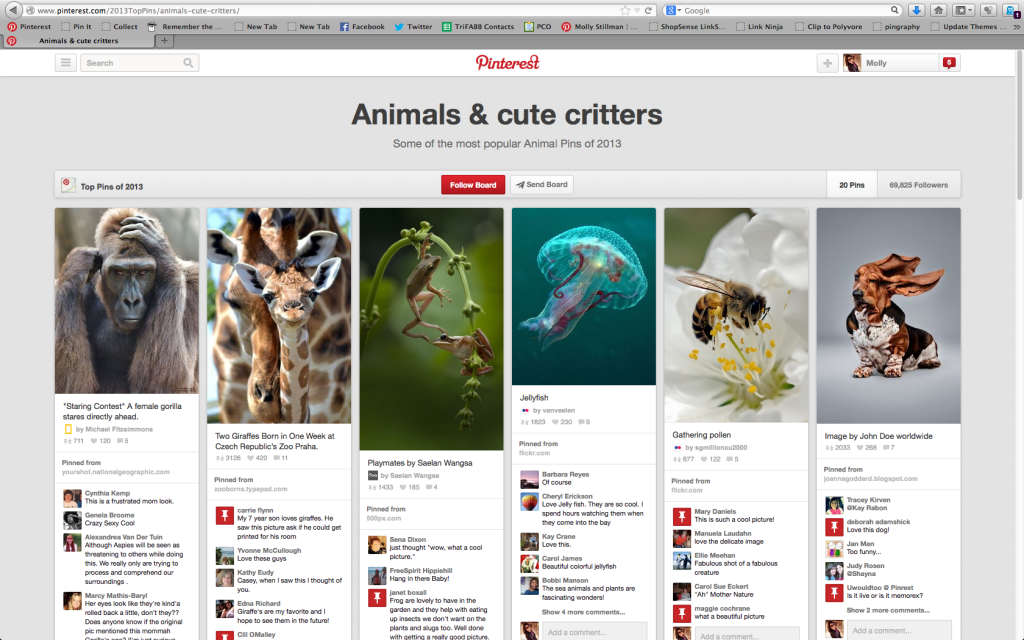
Task: Open the gorilla Staring Contest pin image
Action: (127, 298)
